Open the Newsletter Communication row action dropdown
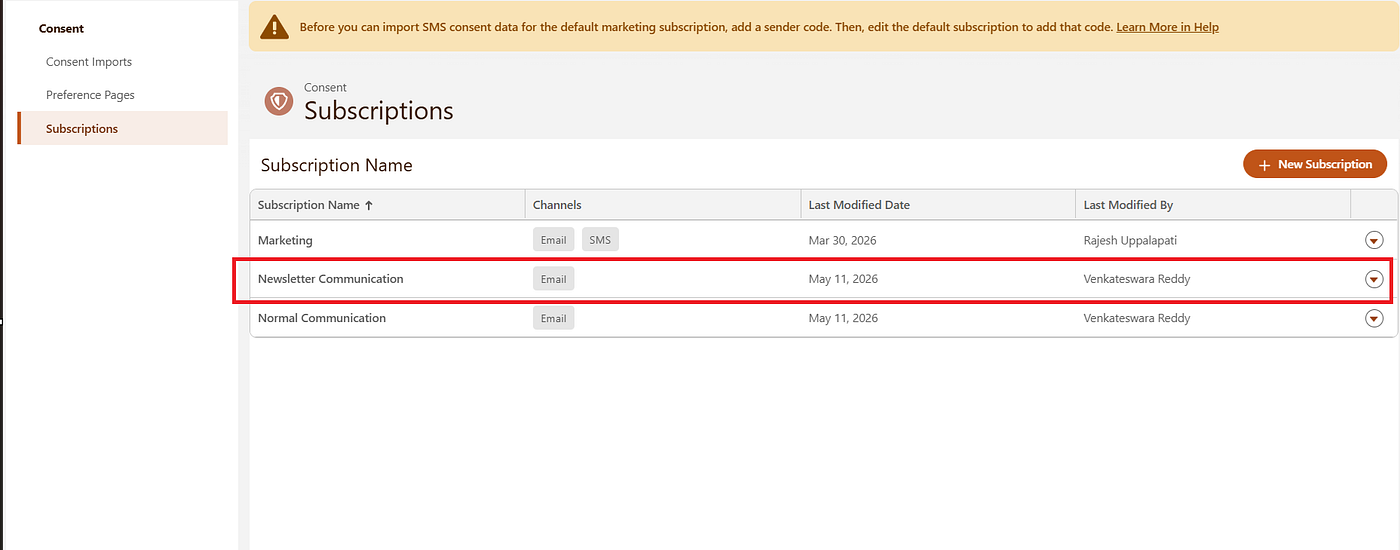The height and width of the screenshot is (550, 1400). coord(1373,279)
